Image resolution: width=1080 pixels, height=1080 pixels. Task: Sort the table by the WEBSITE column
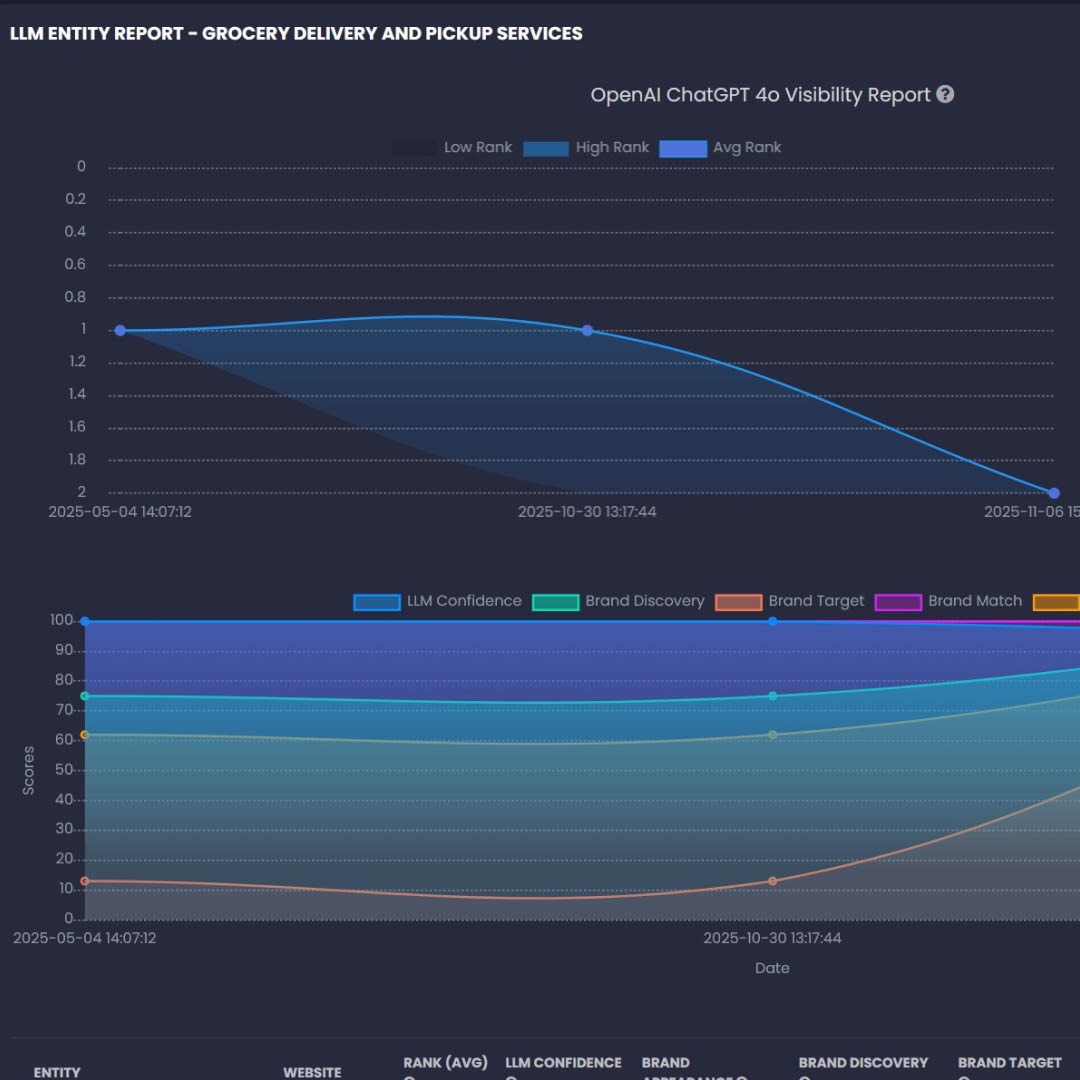[311, 1071]
